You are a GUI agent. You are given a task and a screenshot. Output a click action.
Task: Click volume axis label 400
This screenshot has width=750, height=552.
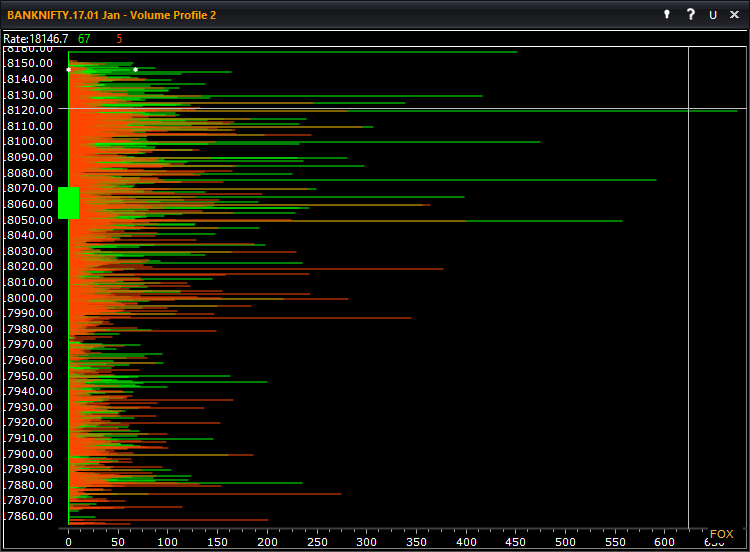tap(466, 542)
